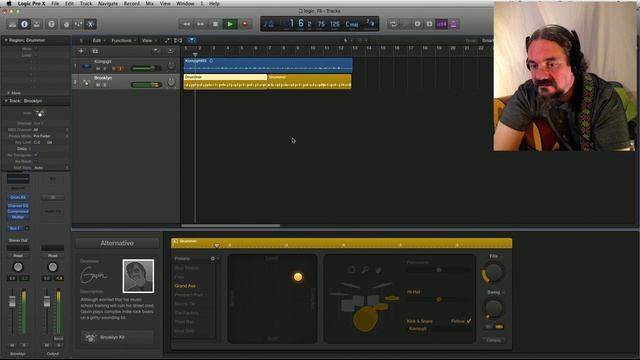Click the Channel EQ plugin slot
The height and width of the screenshot is (360, 640).
(18, 206)
